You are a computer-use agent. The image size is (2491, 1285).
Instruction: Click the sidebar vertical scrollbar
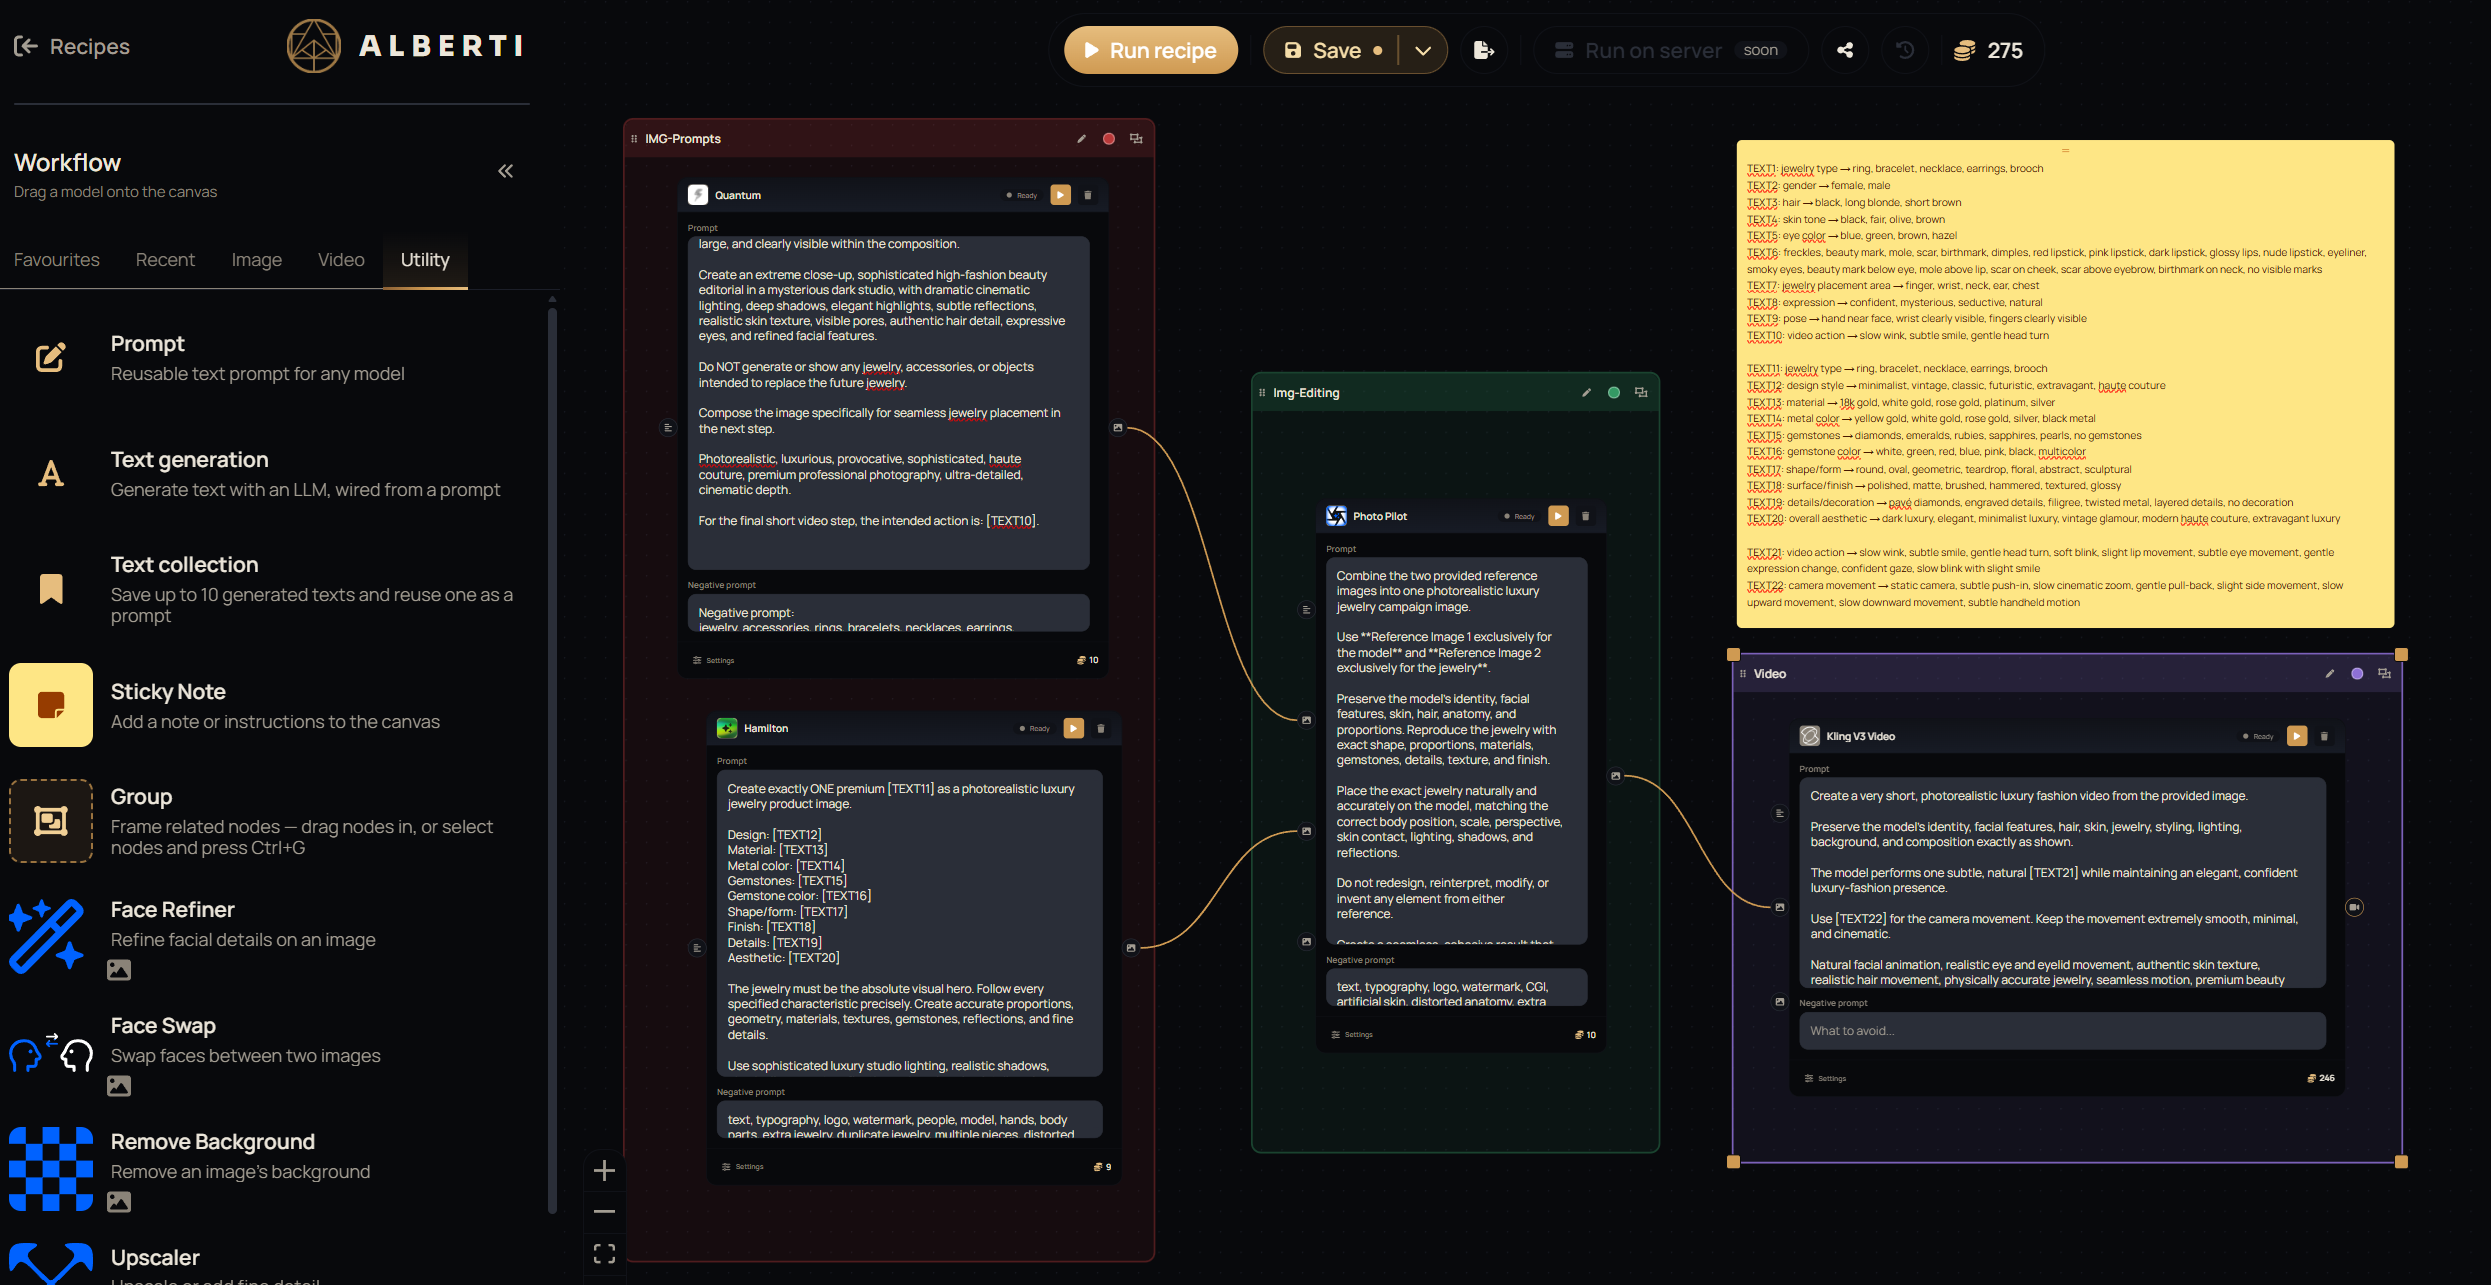tap(552, 760)
